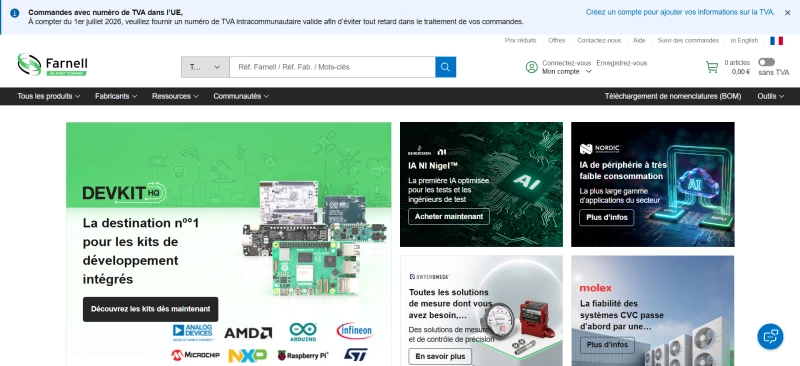The height and width of the screenshot is (366, 800).
Task: Click the development boards product image
Action: [x=314, y=238]
